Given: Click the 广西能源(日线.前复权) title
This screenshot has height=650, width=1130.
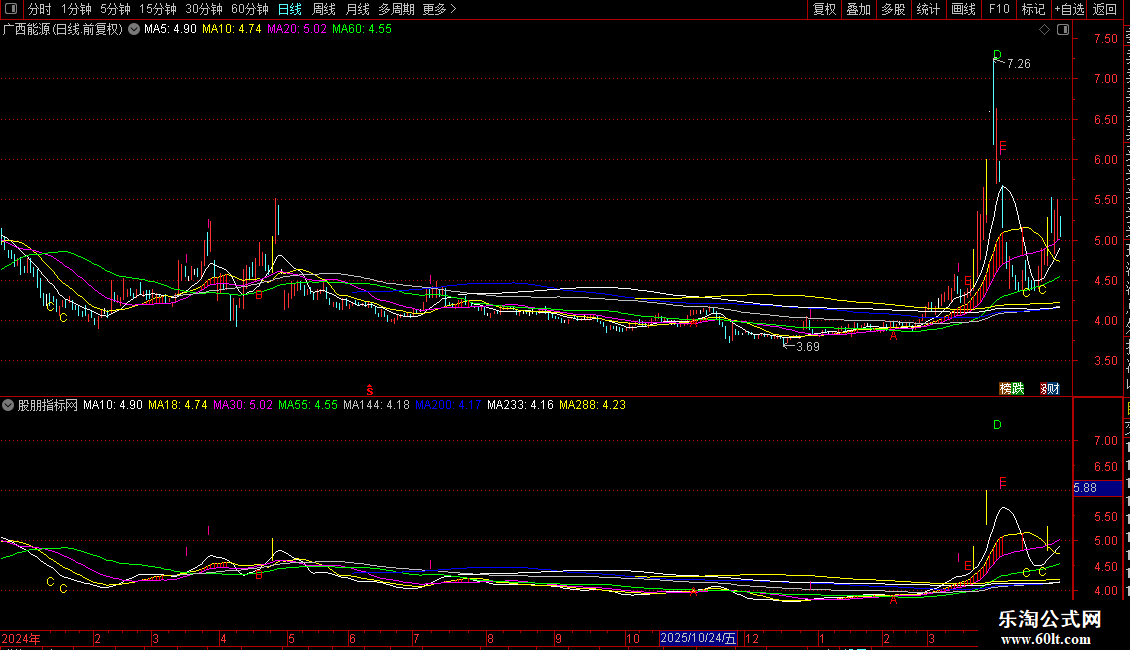Looking at the screenshot, I should [63, 30].
